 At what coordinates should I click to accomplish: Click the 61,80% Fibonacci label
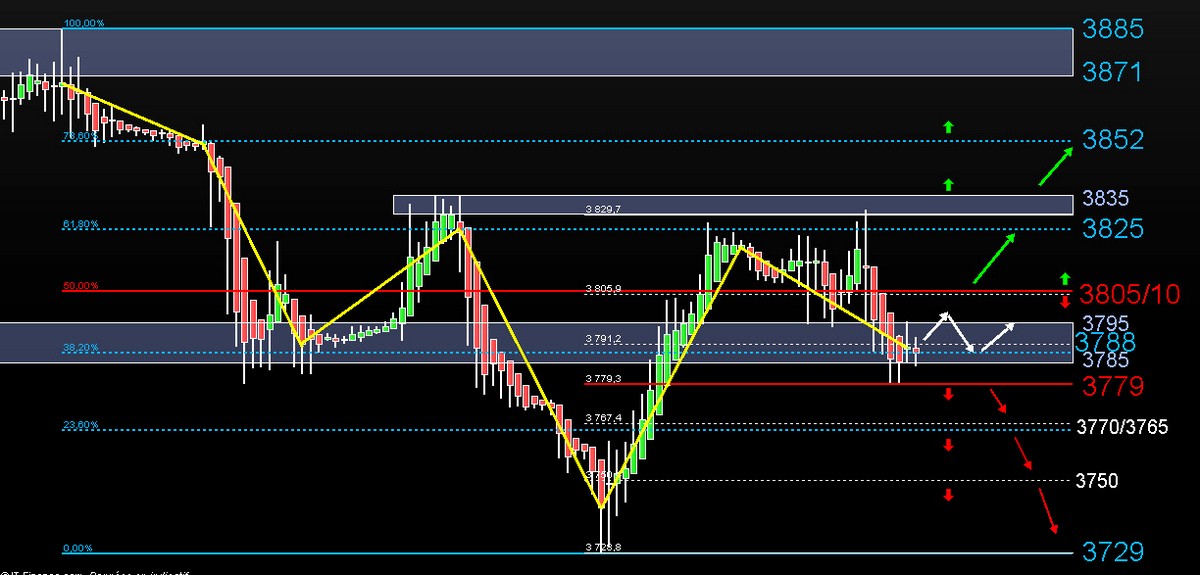pyautogui.click(x=81, y=224)
